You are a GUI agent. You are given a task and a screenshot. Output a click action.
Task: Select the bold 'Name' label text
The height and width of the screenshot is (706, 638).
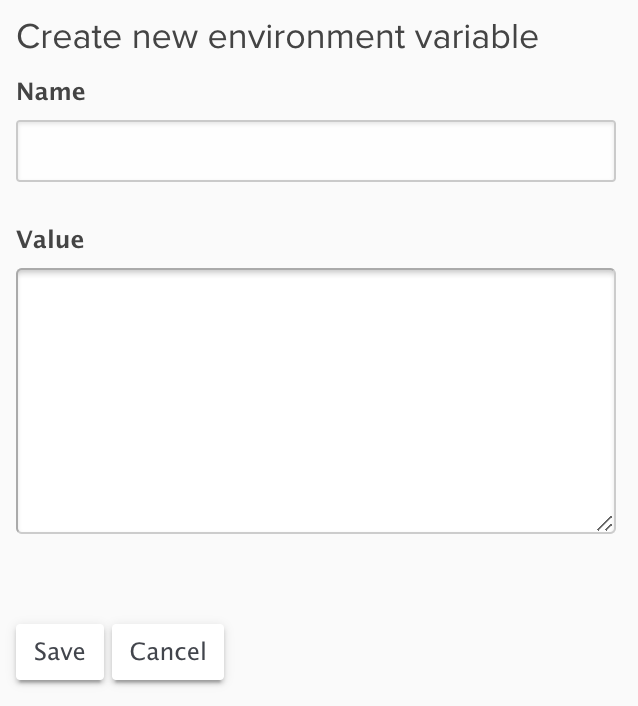point(51,92)
